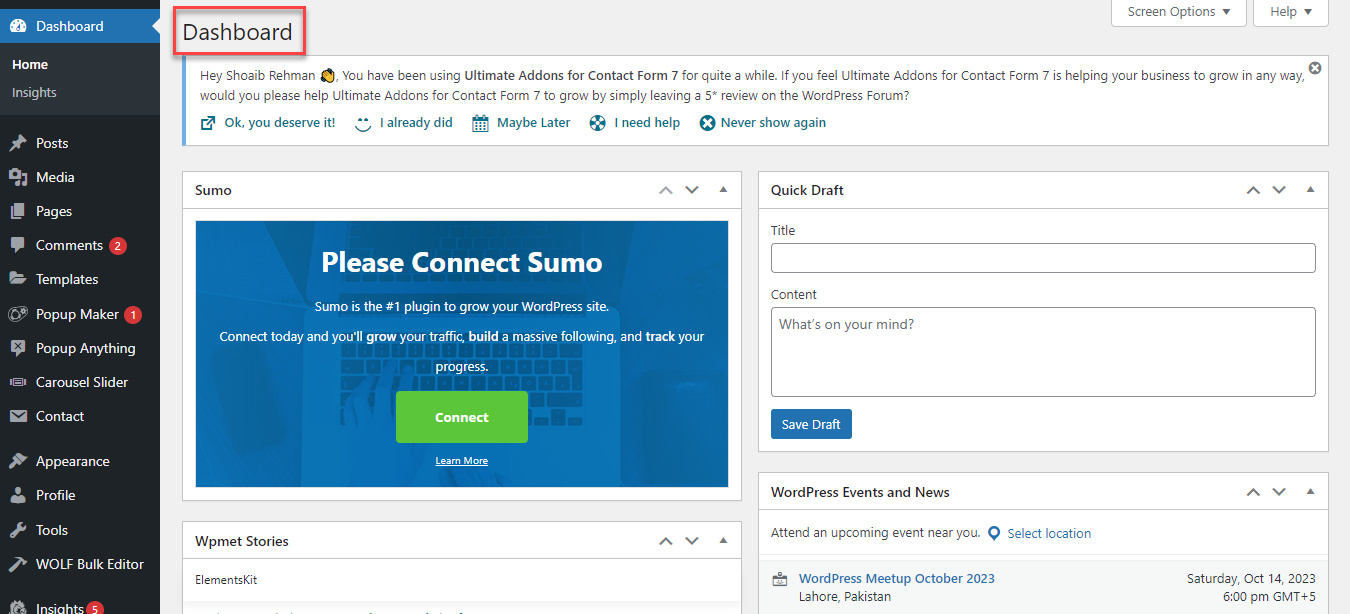This screenshot has width=1350, height=614.
Task: Collapse the Wpmet Stories panel
Action: (x=723, y=541)
